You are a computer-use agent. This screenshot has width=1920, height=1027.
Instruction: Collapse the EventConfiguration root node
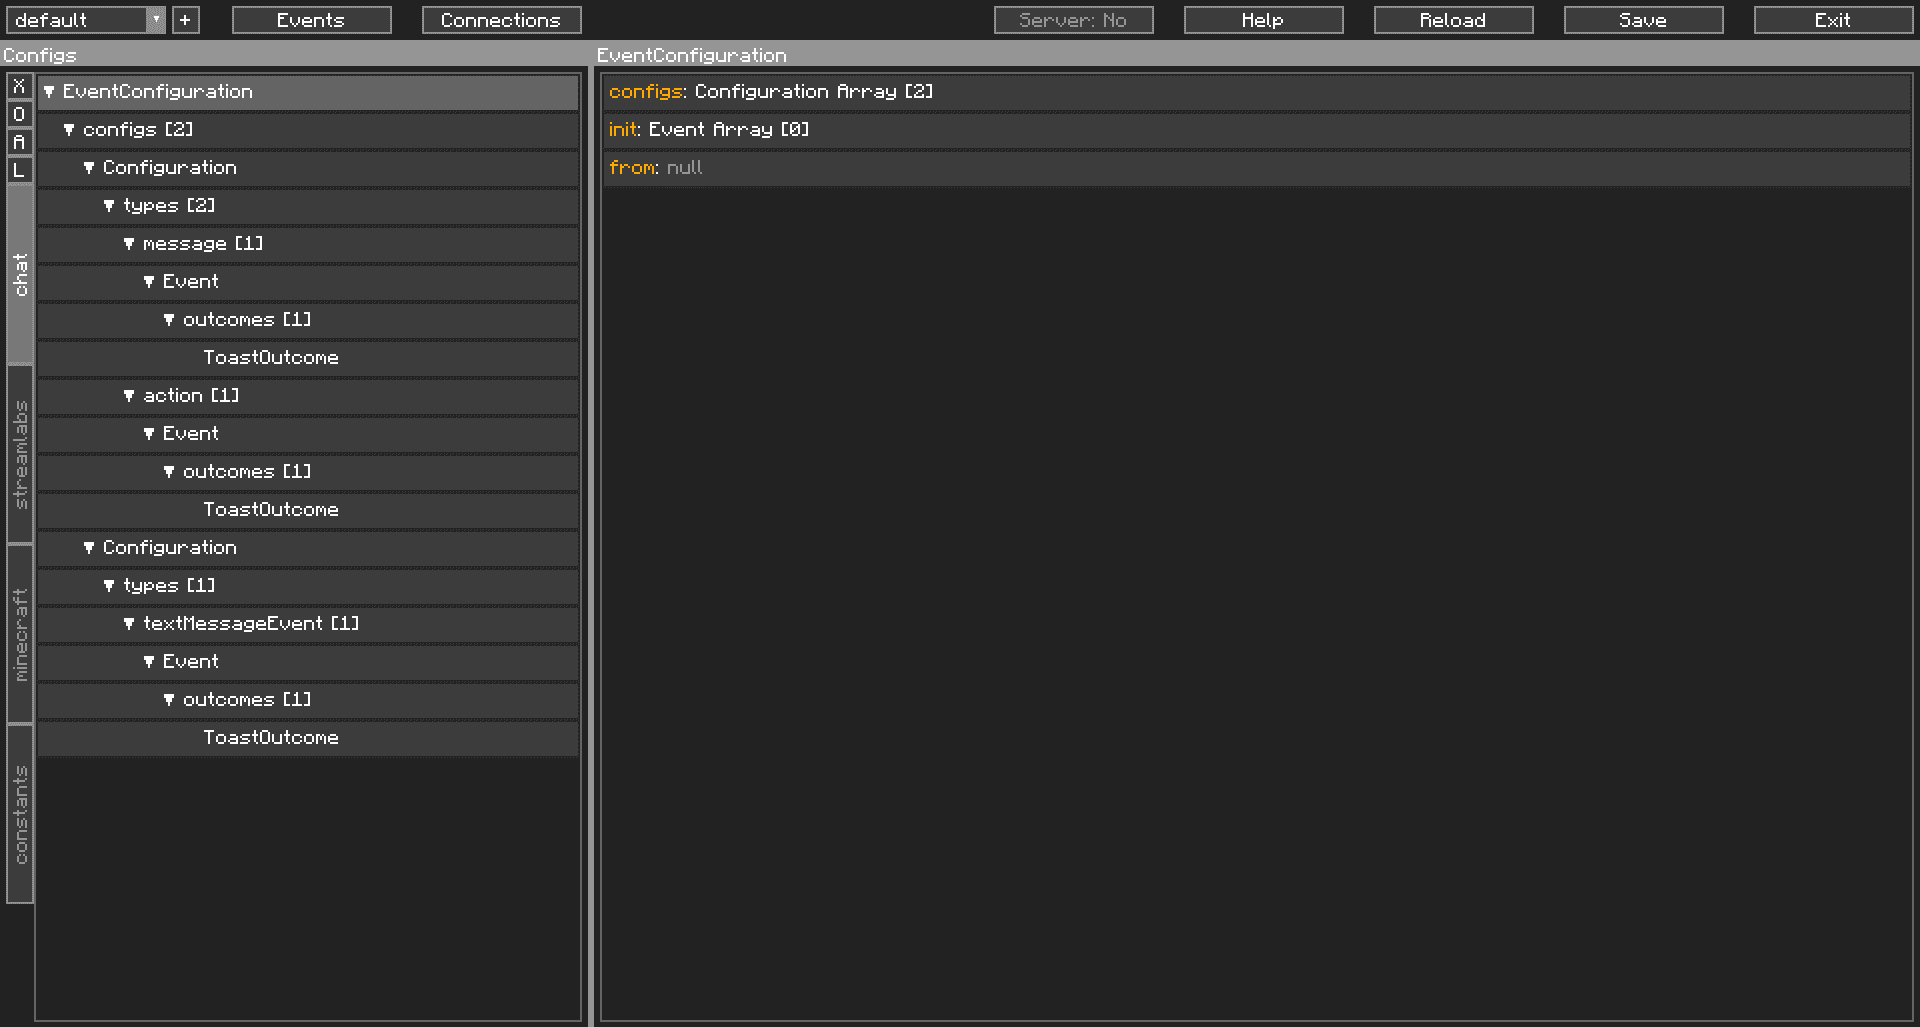[x=49, y=92]
